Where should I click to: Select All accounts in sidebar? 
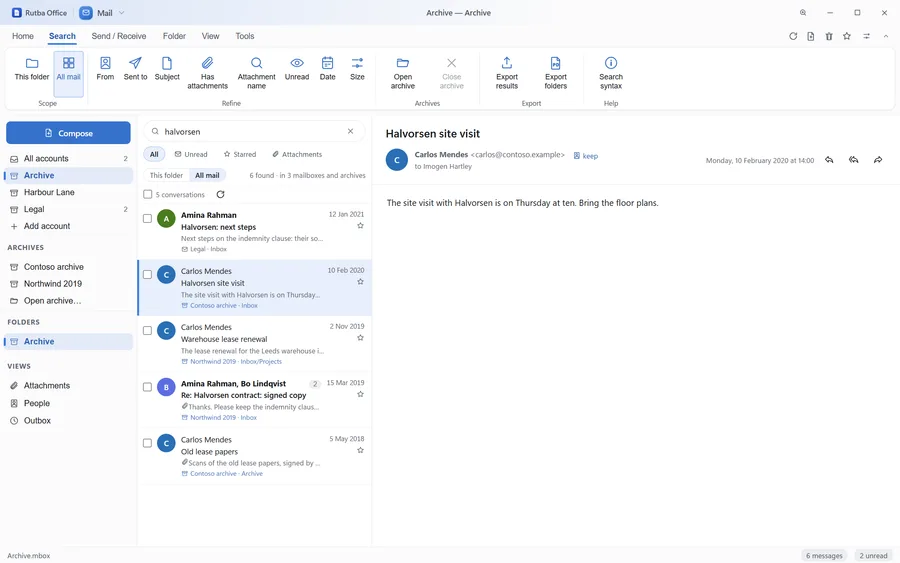pyautogui.click(x=68, y=158)
